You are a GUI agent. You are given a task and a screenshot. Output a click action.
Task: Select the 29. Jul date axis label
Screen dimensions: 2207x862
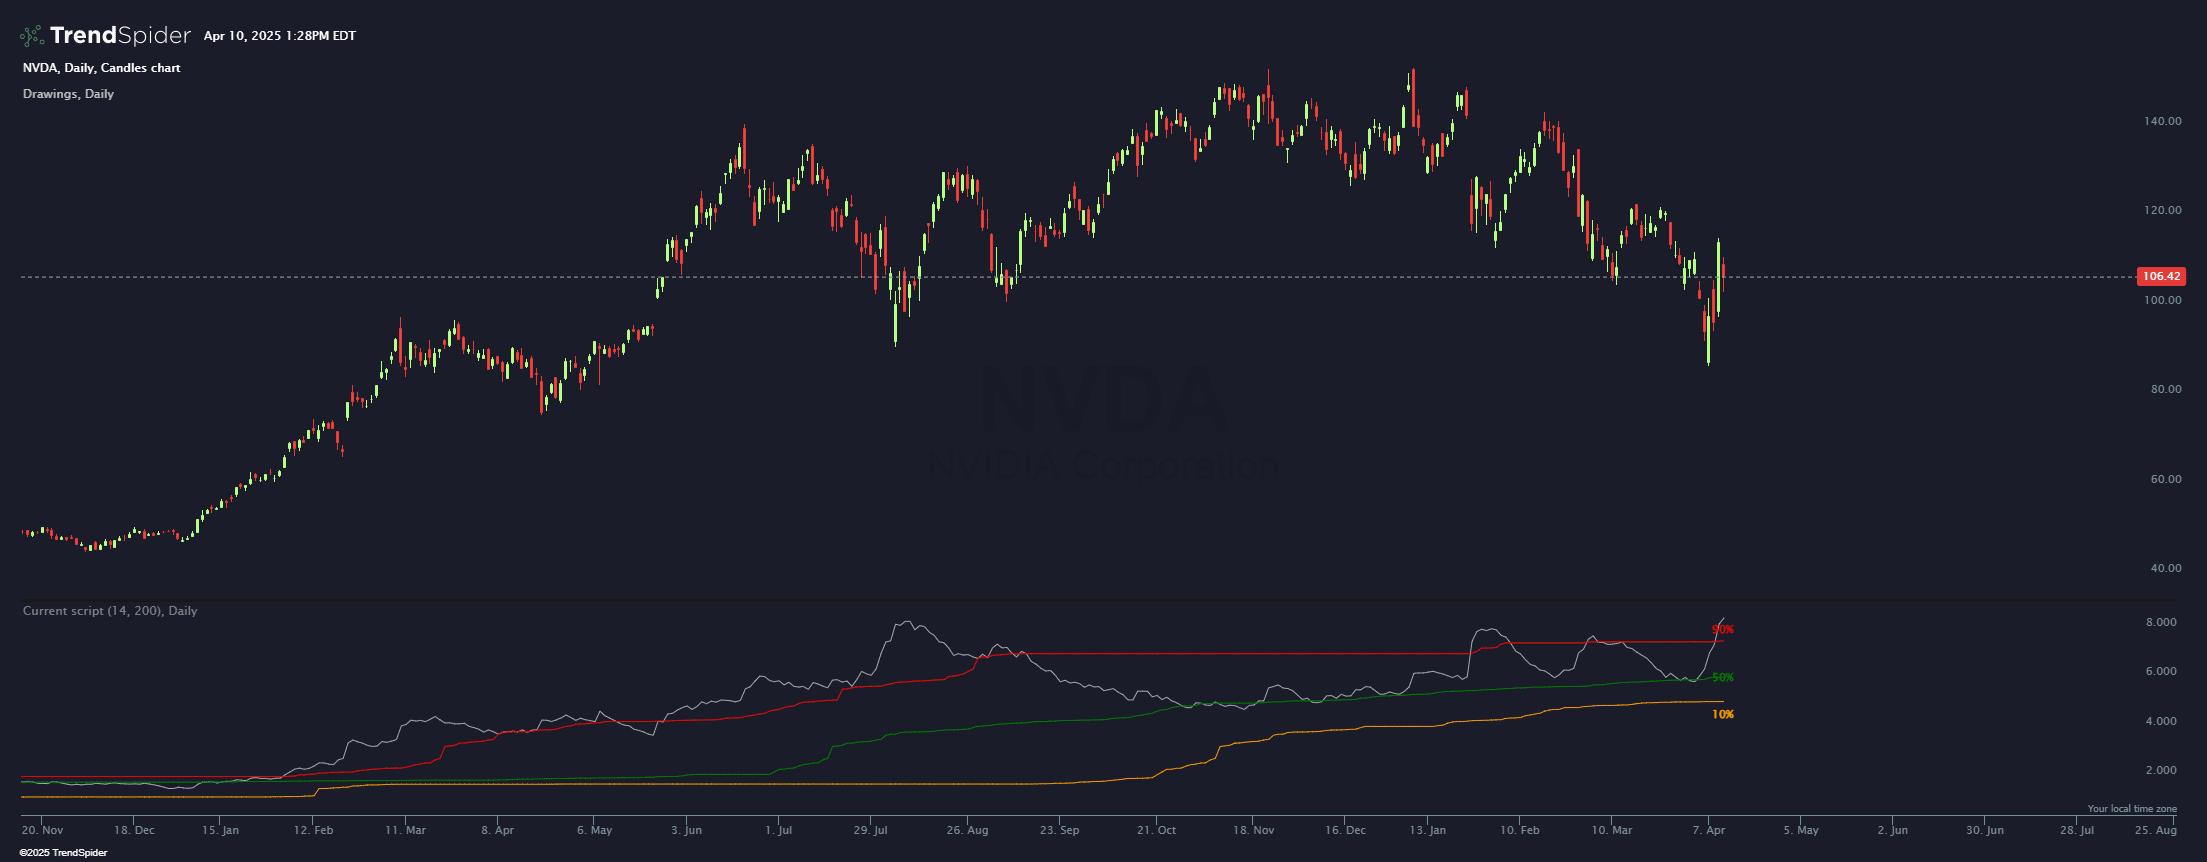[x=870, y=830]
